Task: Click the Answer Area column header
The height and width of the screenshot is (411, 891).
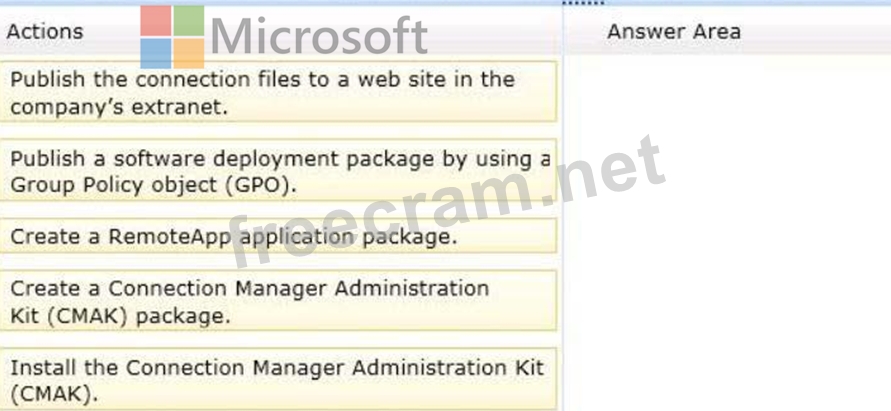Action: [x=674, y=31]
